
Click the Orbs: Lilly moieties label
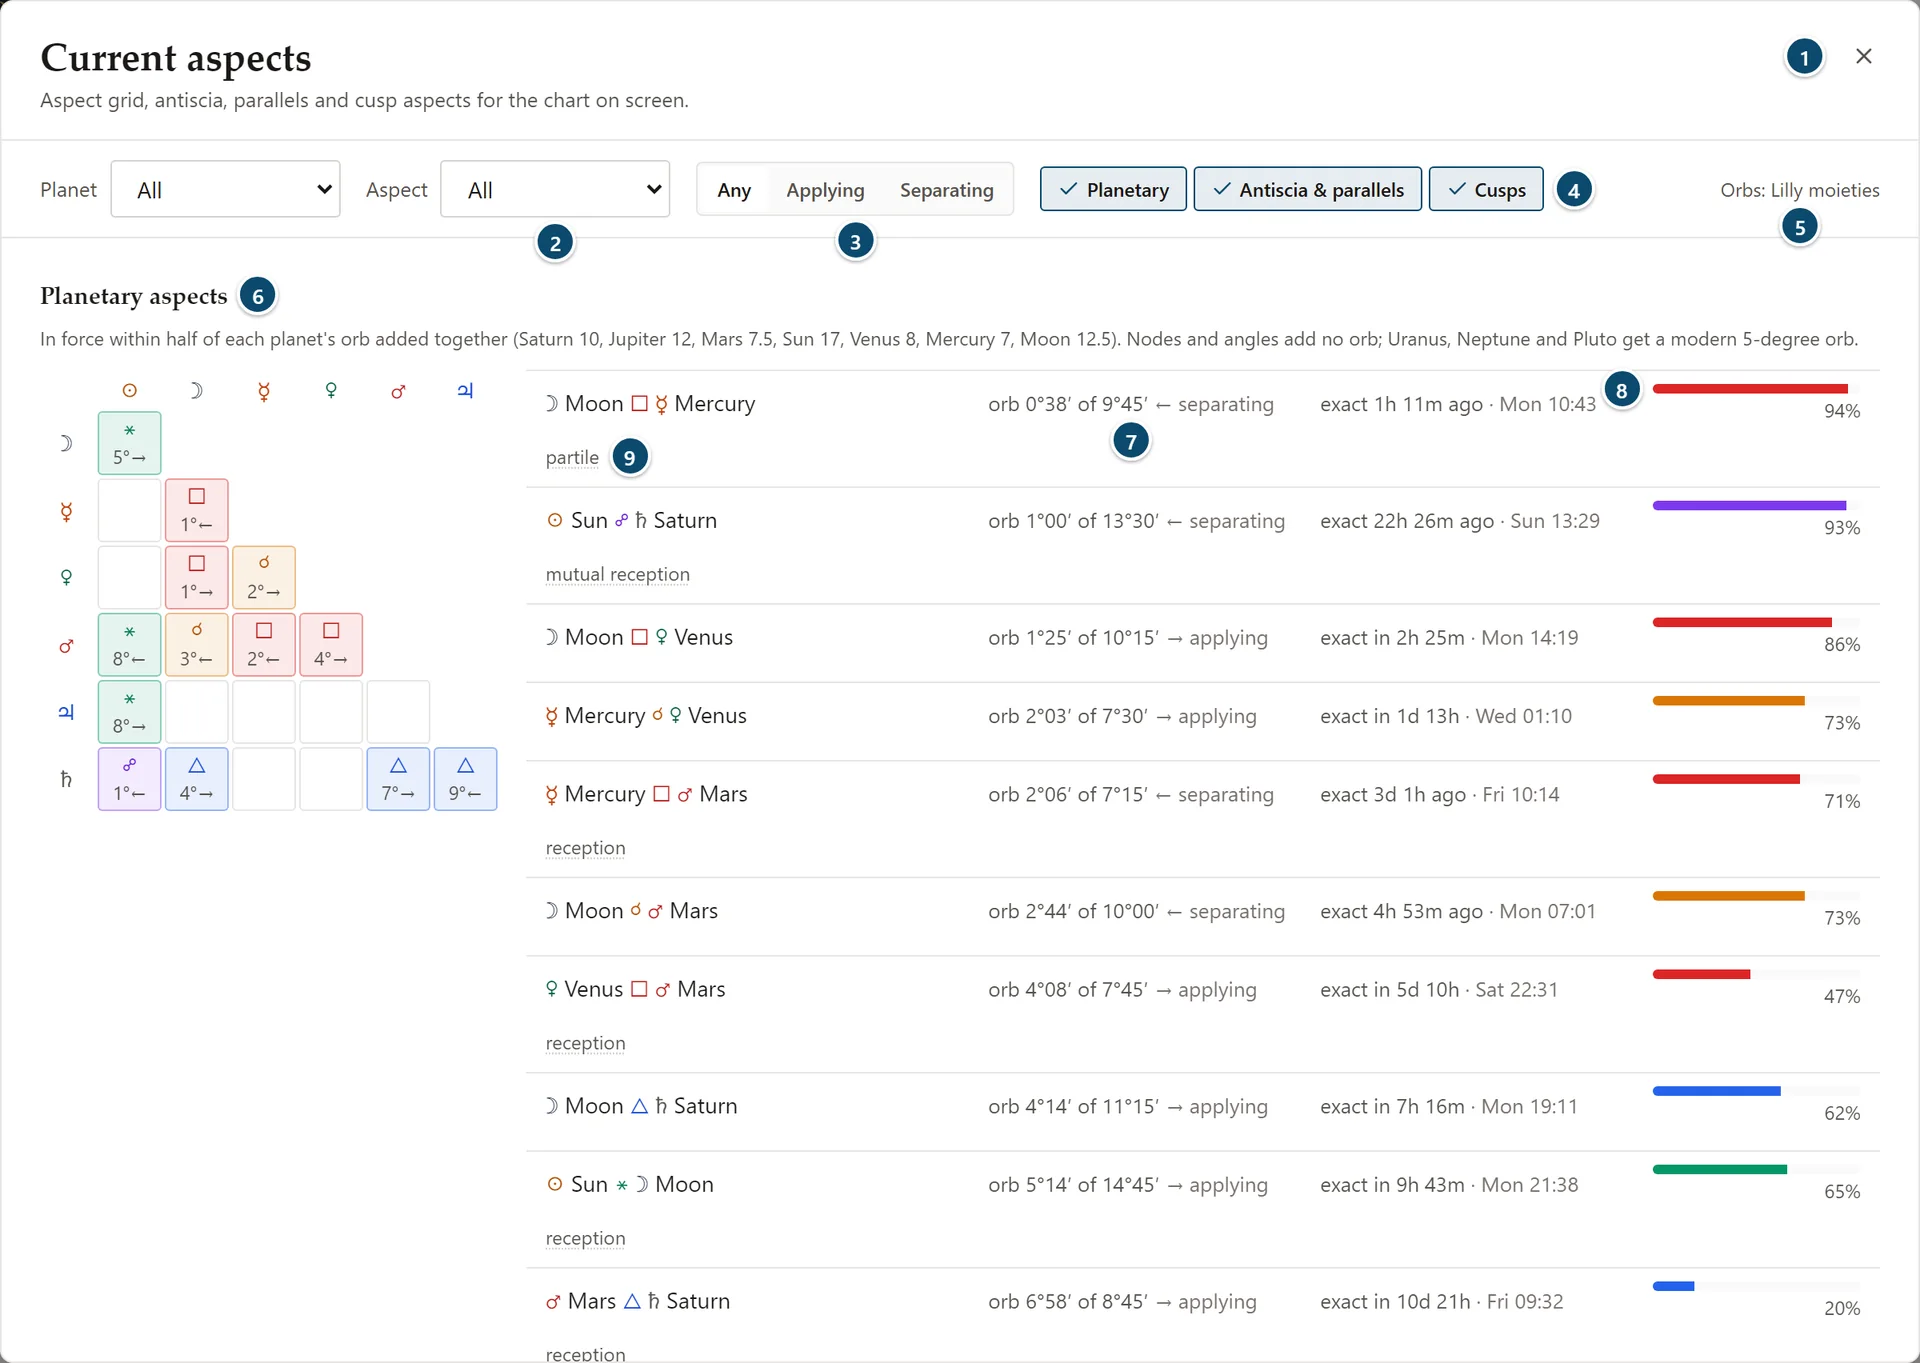point(1799,190)
